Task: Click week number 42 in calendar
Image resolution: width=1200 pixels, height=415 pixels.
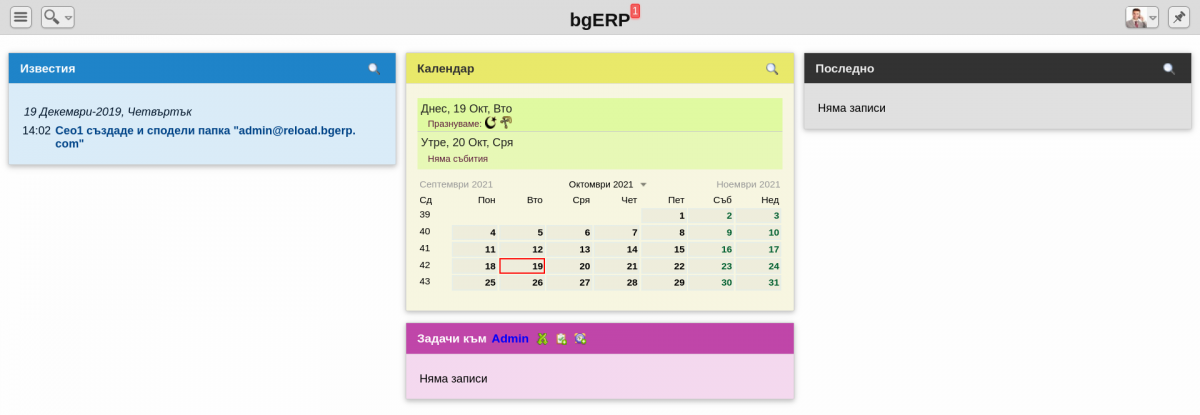Action: 425,266
